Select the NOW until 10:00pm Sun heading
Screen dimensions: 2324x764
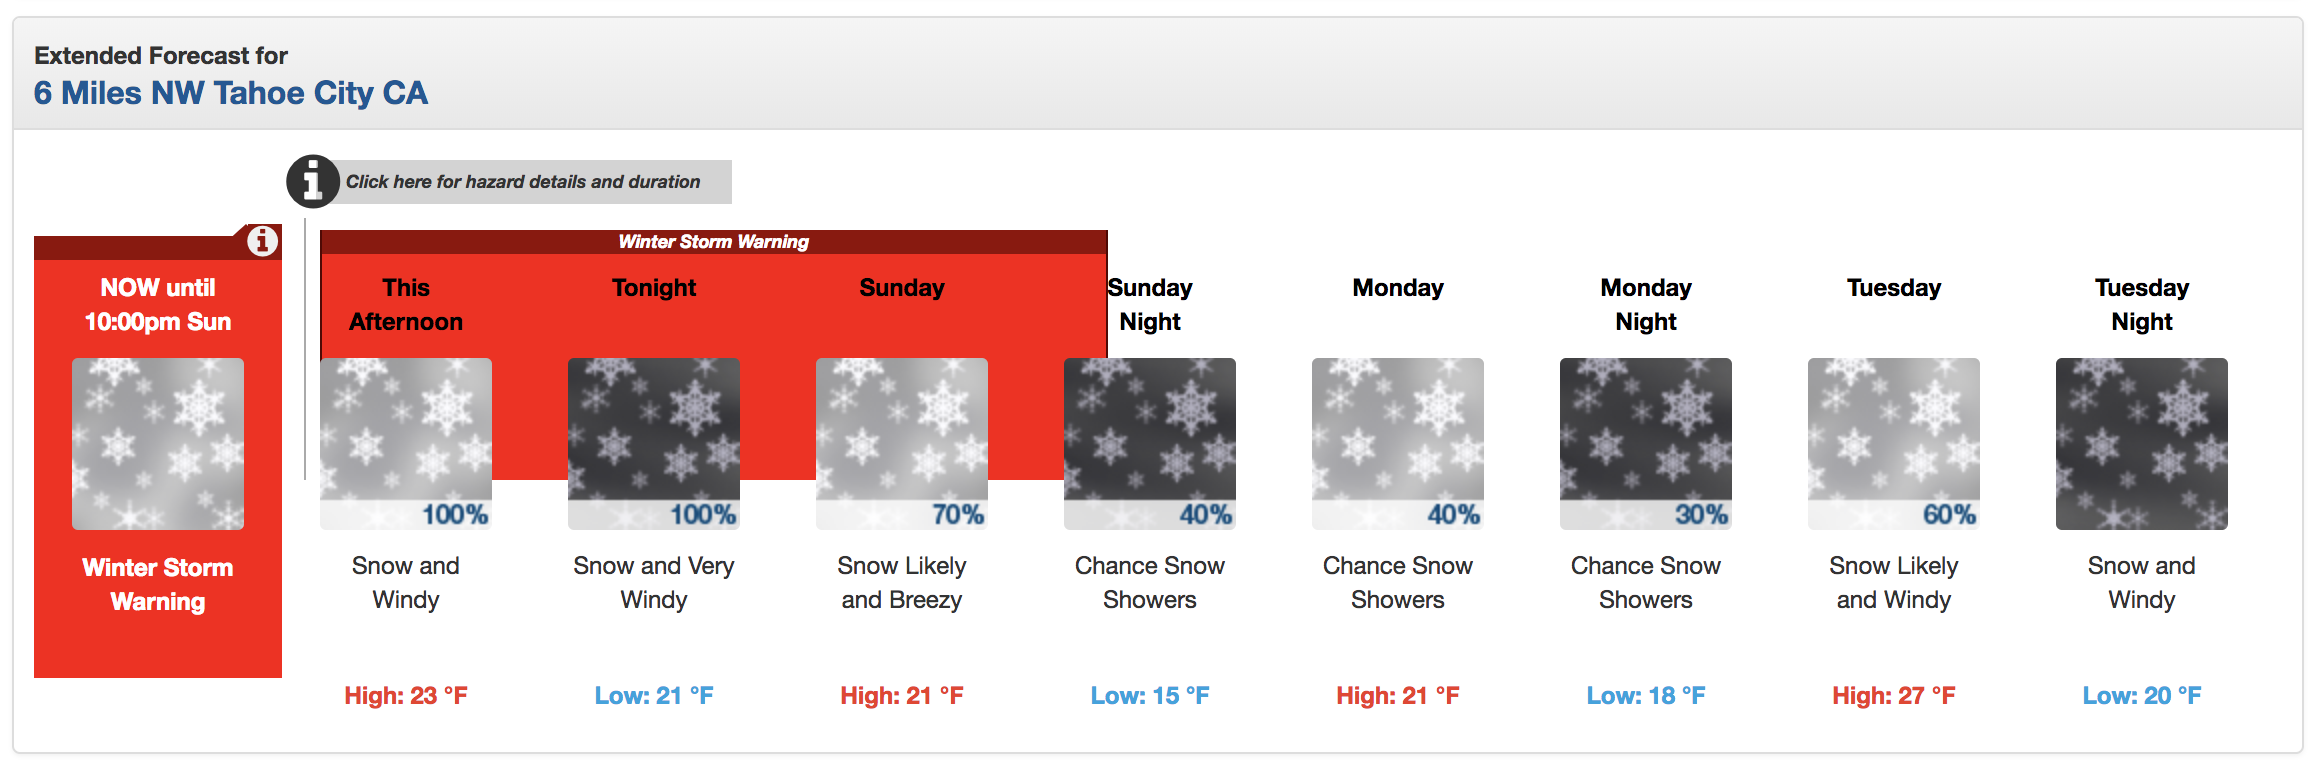(x=158, y=304)
